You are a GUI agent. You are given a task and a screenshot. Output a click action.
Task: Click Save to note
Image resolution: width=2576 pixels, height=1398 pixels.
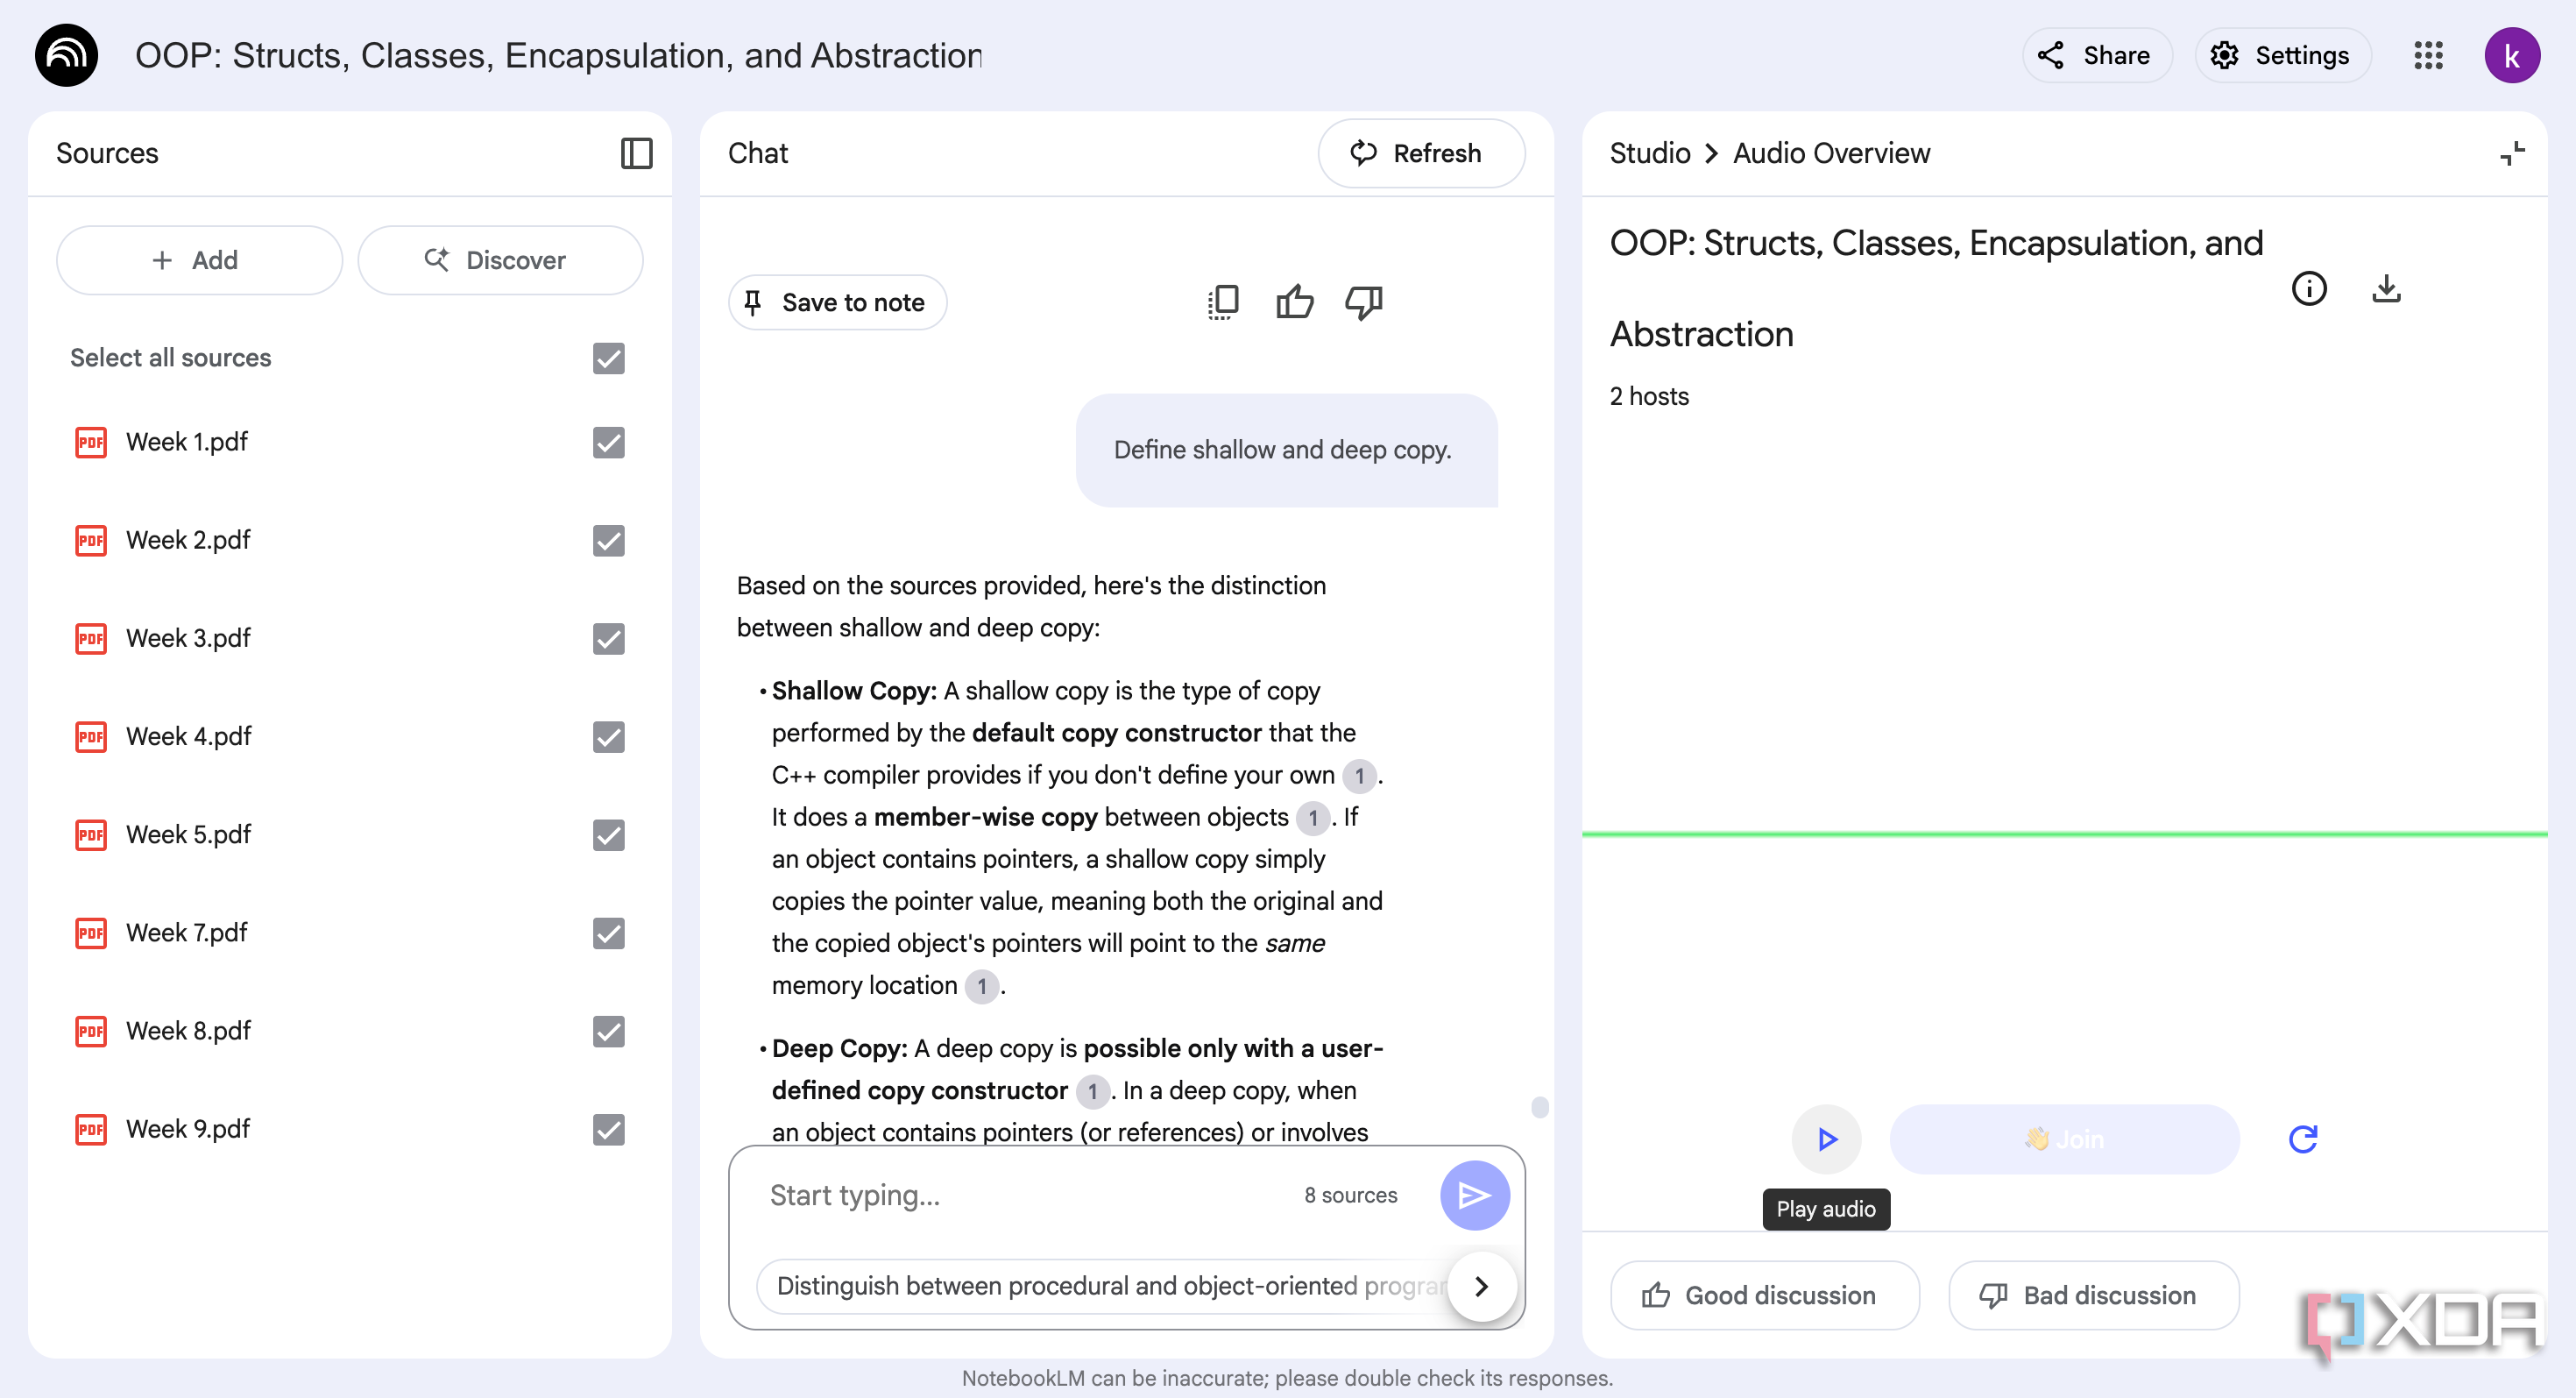(x=837, y=302)
